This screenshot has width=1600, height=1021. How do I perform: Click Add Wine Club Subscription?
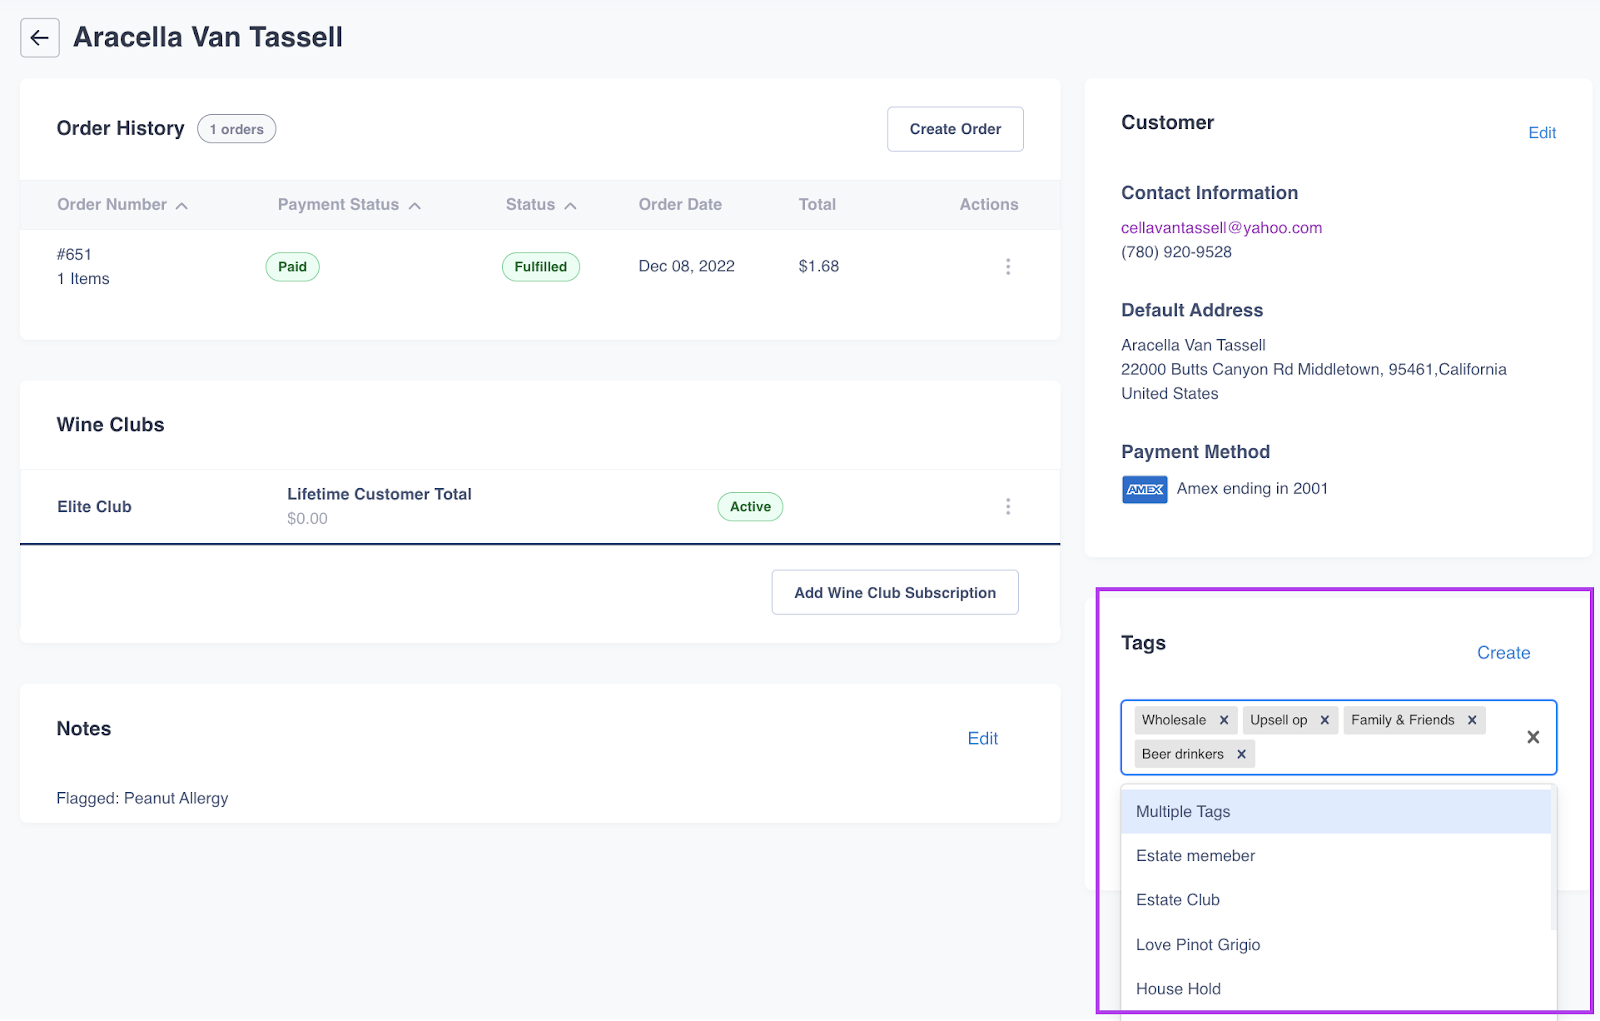click(895, 593)
